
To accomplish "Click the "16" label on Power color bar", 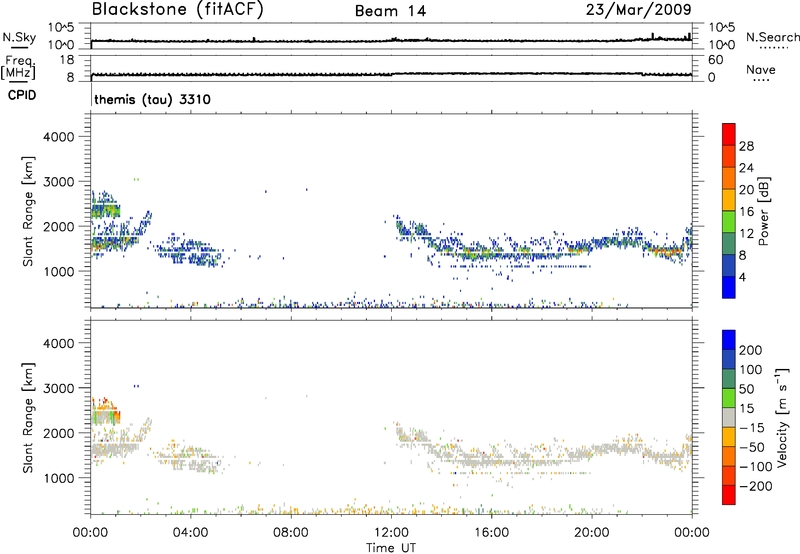I will 746,212.
